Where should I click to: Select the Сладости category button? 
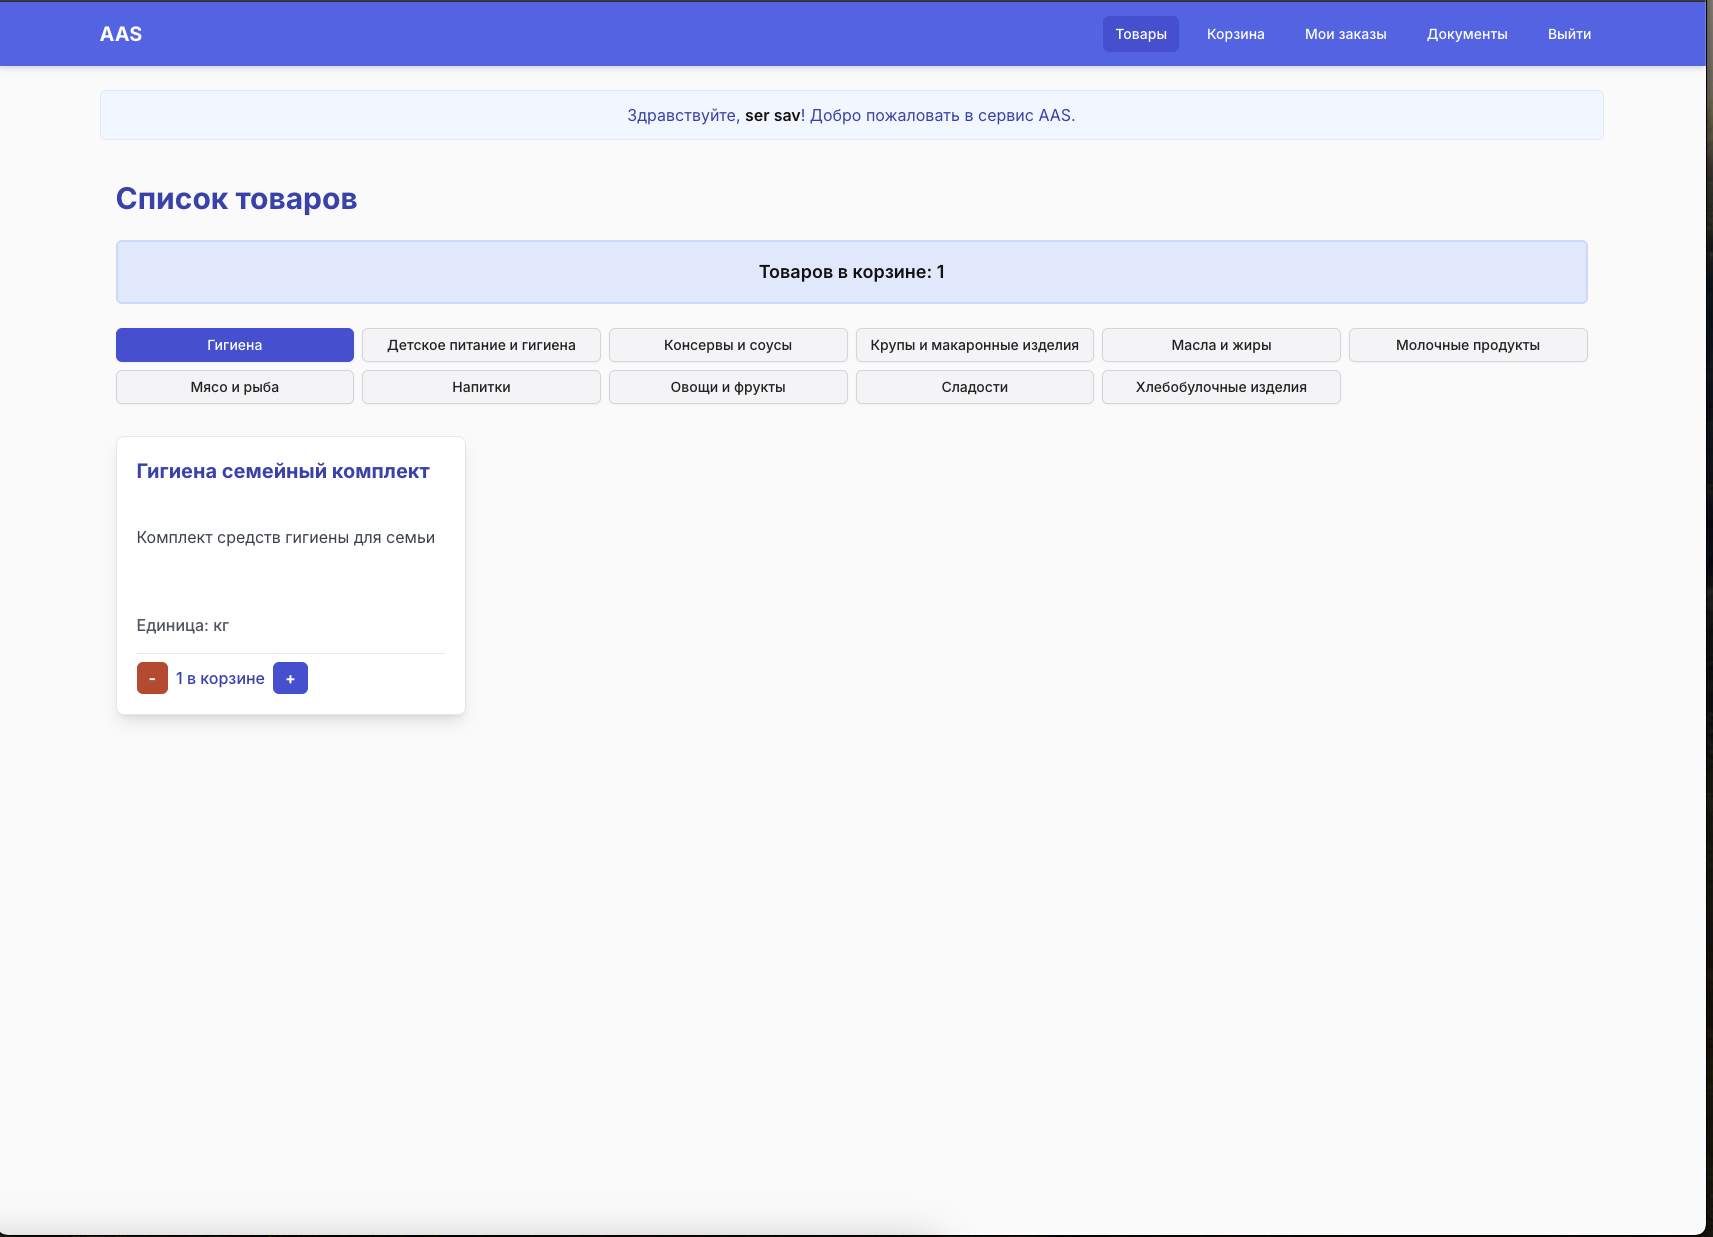click(974, 387)
